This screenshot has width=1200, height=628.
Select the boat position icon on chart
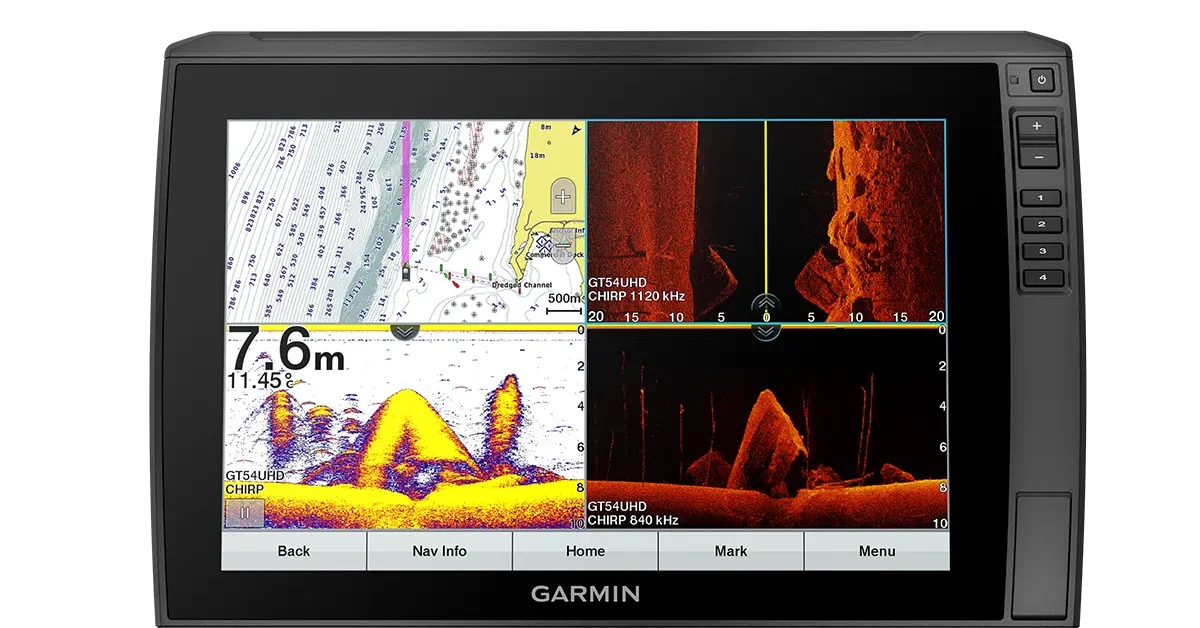click(406, 272)
